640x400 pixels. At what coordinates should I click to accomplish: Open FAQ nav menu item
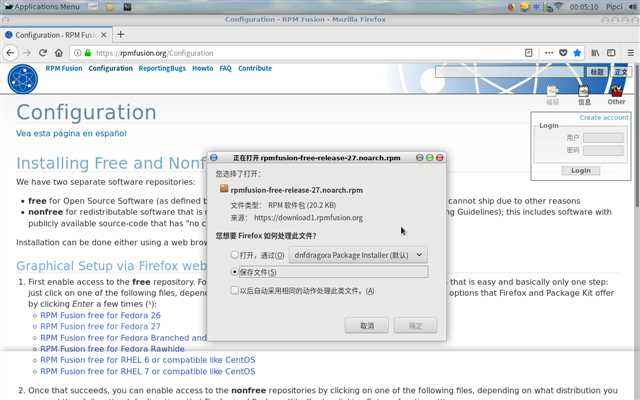[x=225, y=68]
